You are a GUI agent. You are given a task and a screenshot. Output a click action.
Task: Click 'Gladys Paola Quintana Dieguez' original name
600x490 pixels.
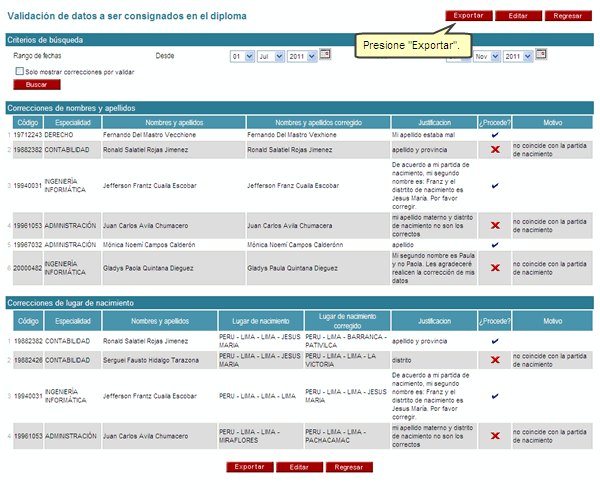point(148,268)
